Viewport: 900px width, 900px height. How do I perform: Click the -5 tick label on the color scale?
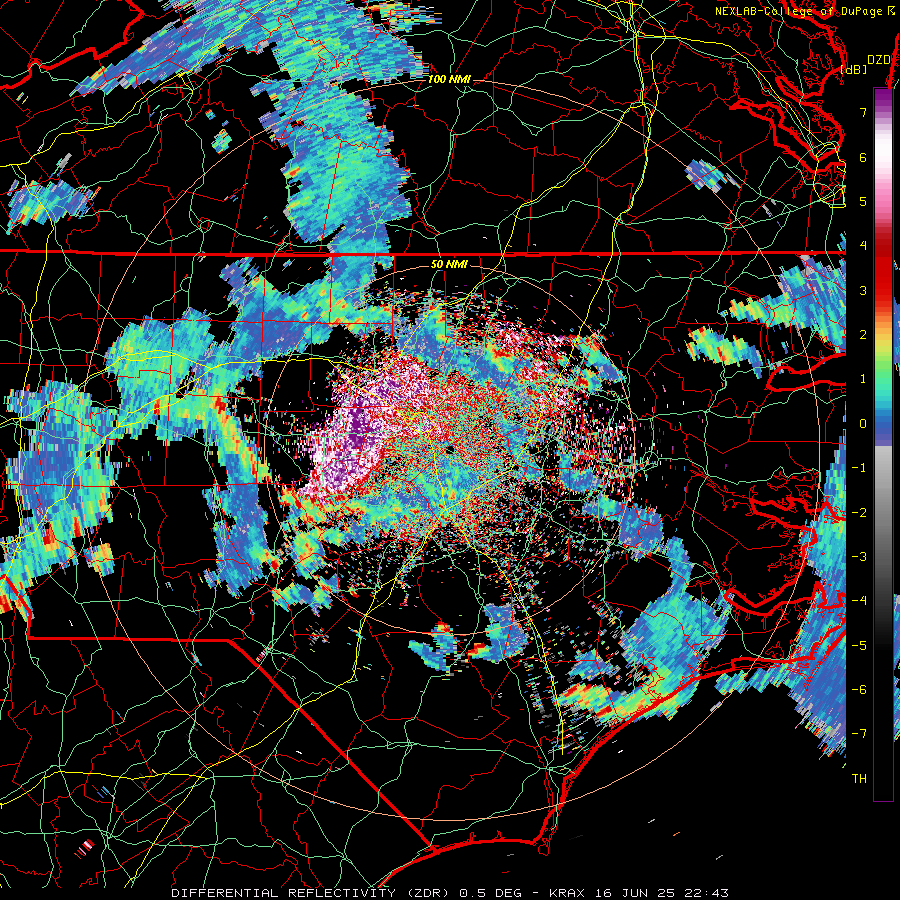tap(859, 645)
